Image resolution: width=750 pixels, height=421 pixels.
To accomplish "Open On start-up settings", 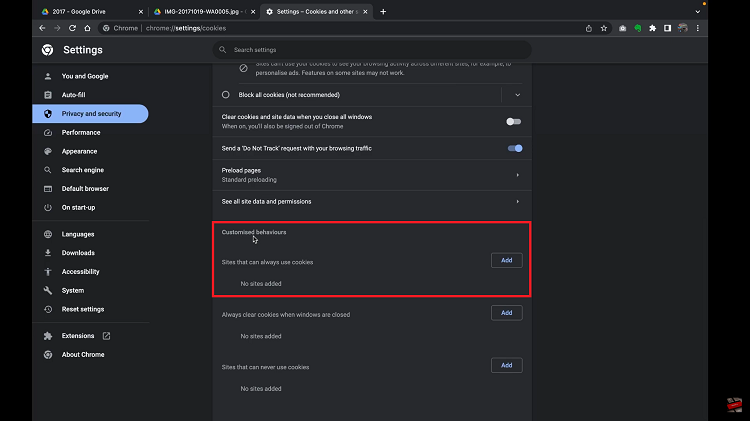I will 90,207.
